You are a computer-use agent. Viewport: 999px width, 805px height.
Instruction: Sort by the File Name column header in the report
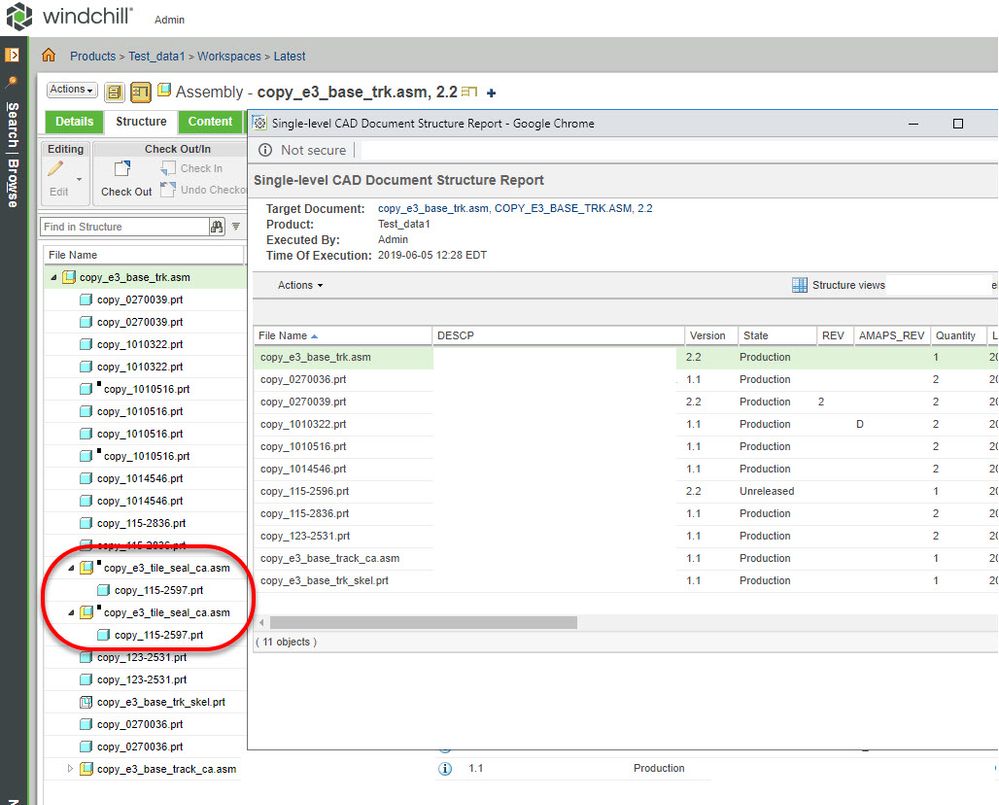click(x=283, y=336)
